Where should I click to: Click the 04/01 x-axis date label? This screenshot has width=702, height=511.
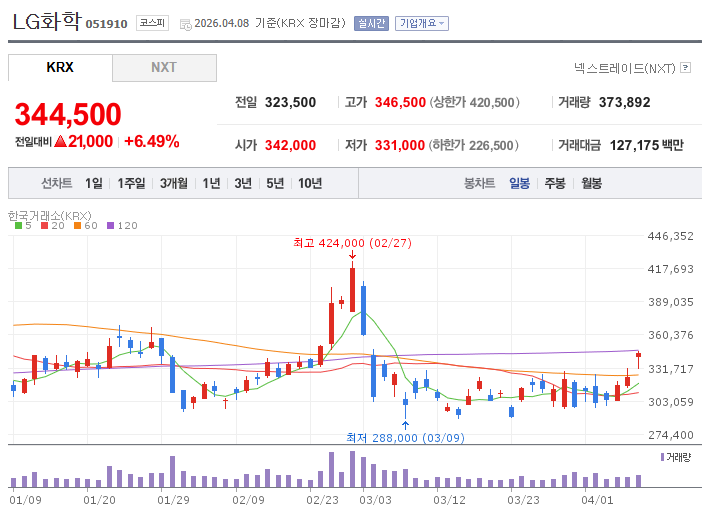597,500
